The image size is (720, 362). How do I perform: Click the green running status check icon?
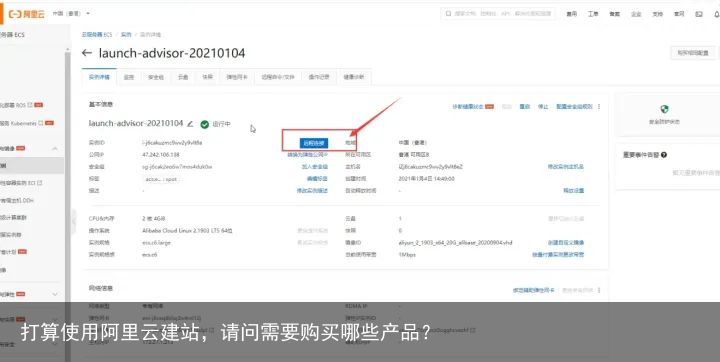pyautogui.click(x=205, y=124)
